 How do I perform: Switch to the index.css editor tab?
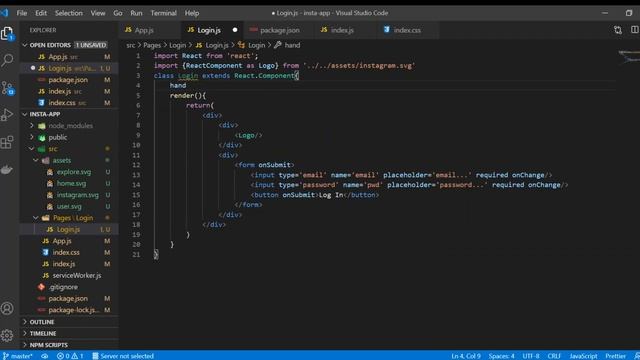coord(407,30)
